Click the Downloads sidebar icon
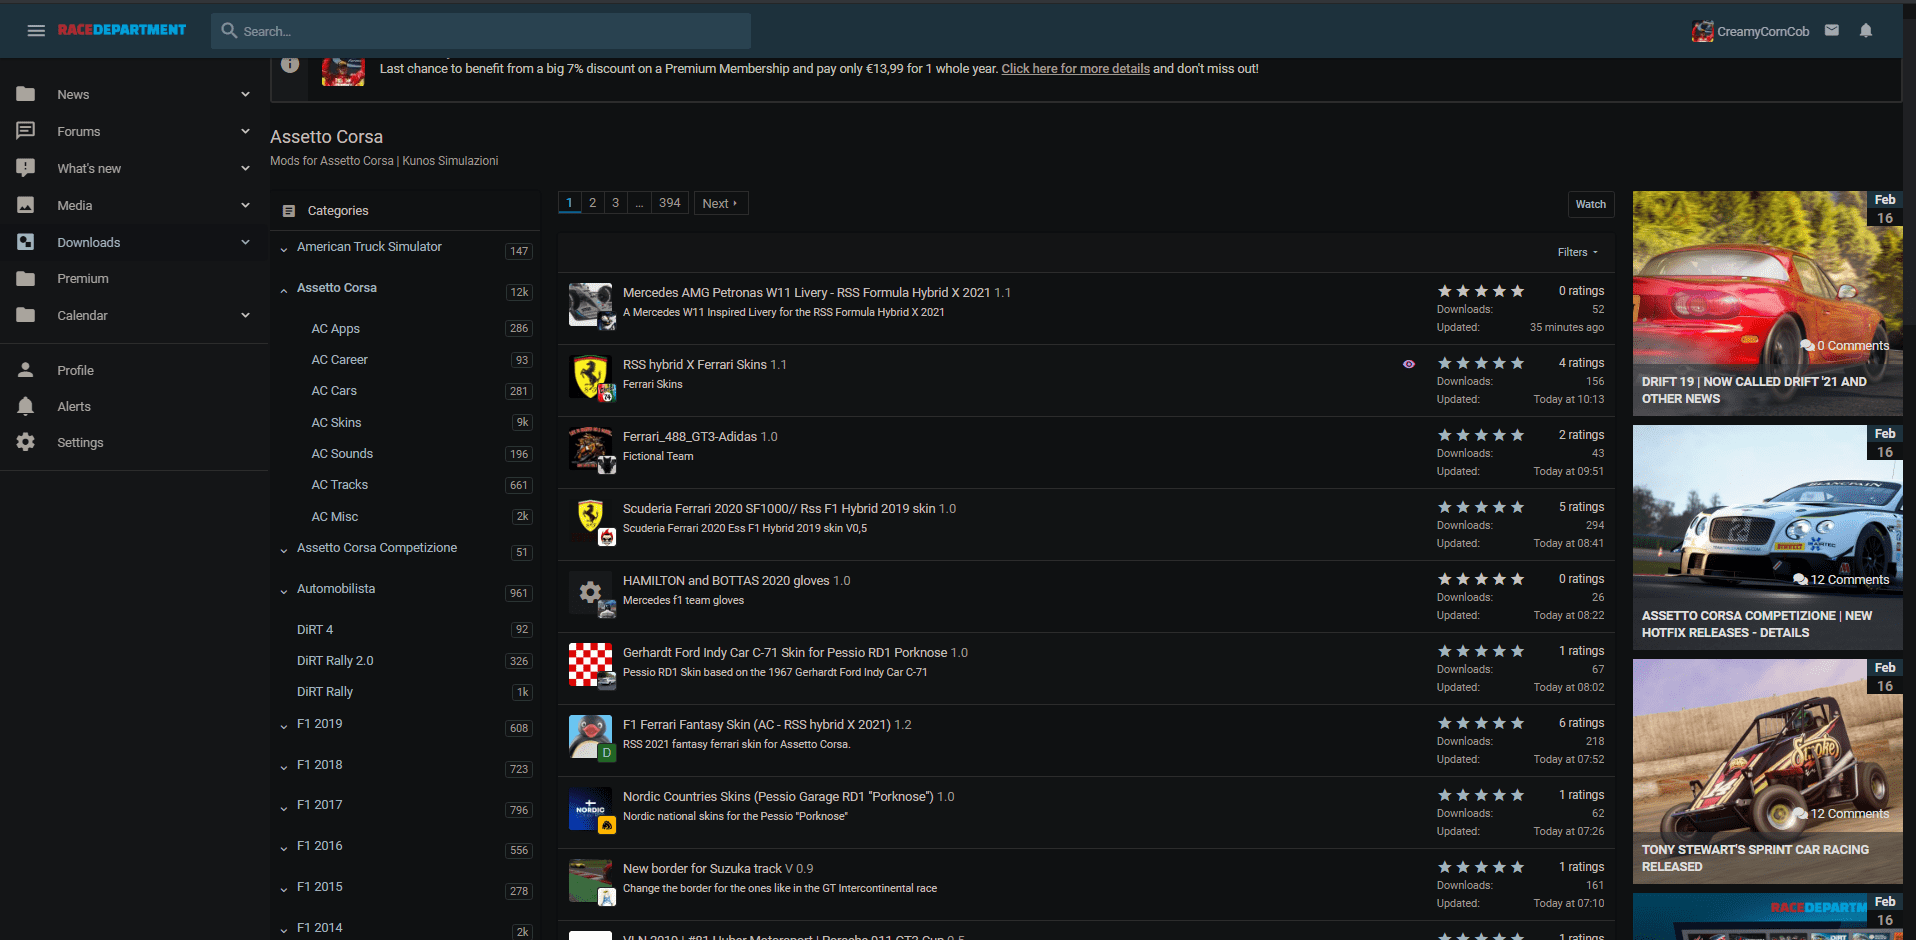Screen dimensions: 1916x940 pyautogui.click(x=26, y=242)
